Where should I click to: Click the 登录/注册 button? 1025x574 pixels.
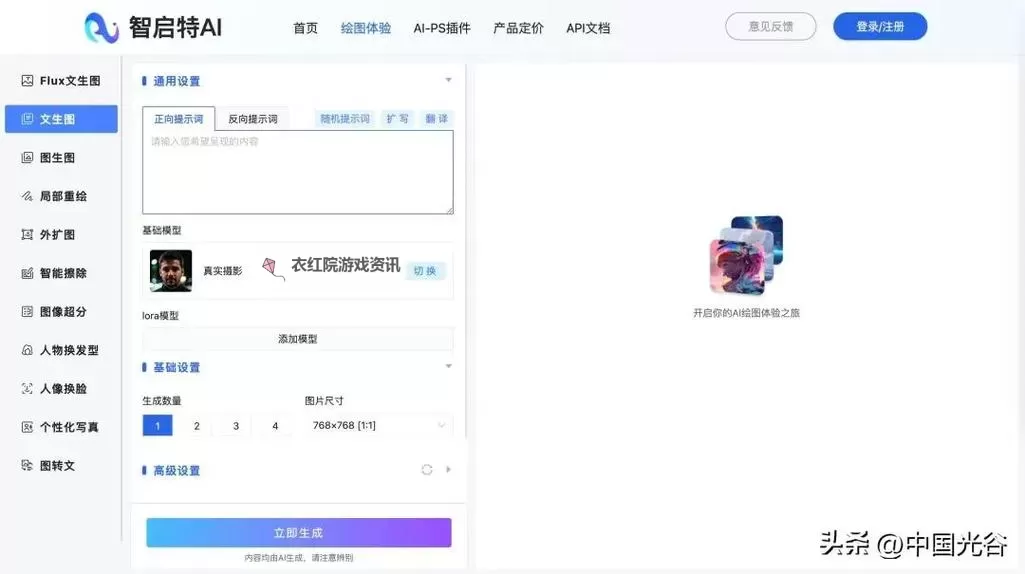880,26
